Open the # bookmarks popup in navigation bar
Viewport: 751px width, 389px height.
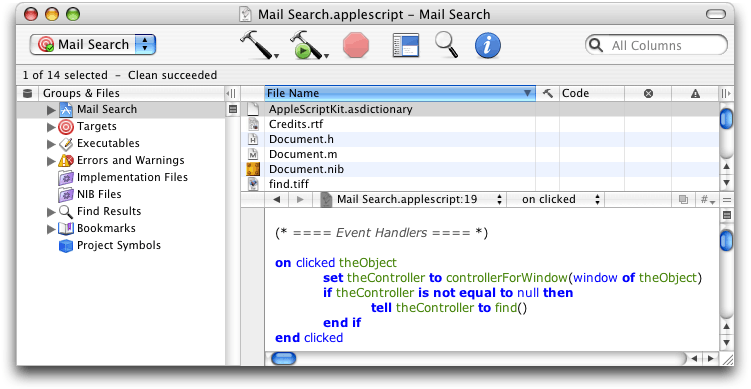(x=707, y=200)
